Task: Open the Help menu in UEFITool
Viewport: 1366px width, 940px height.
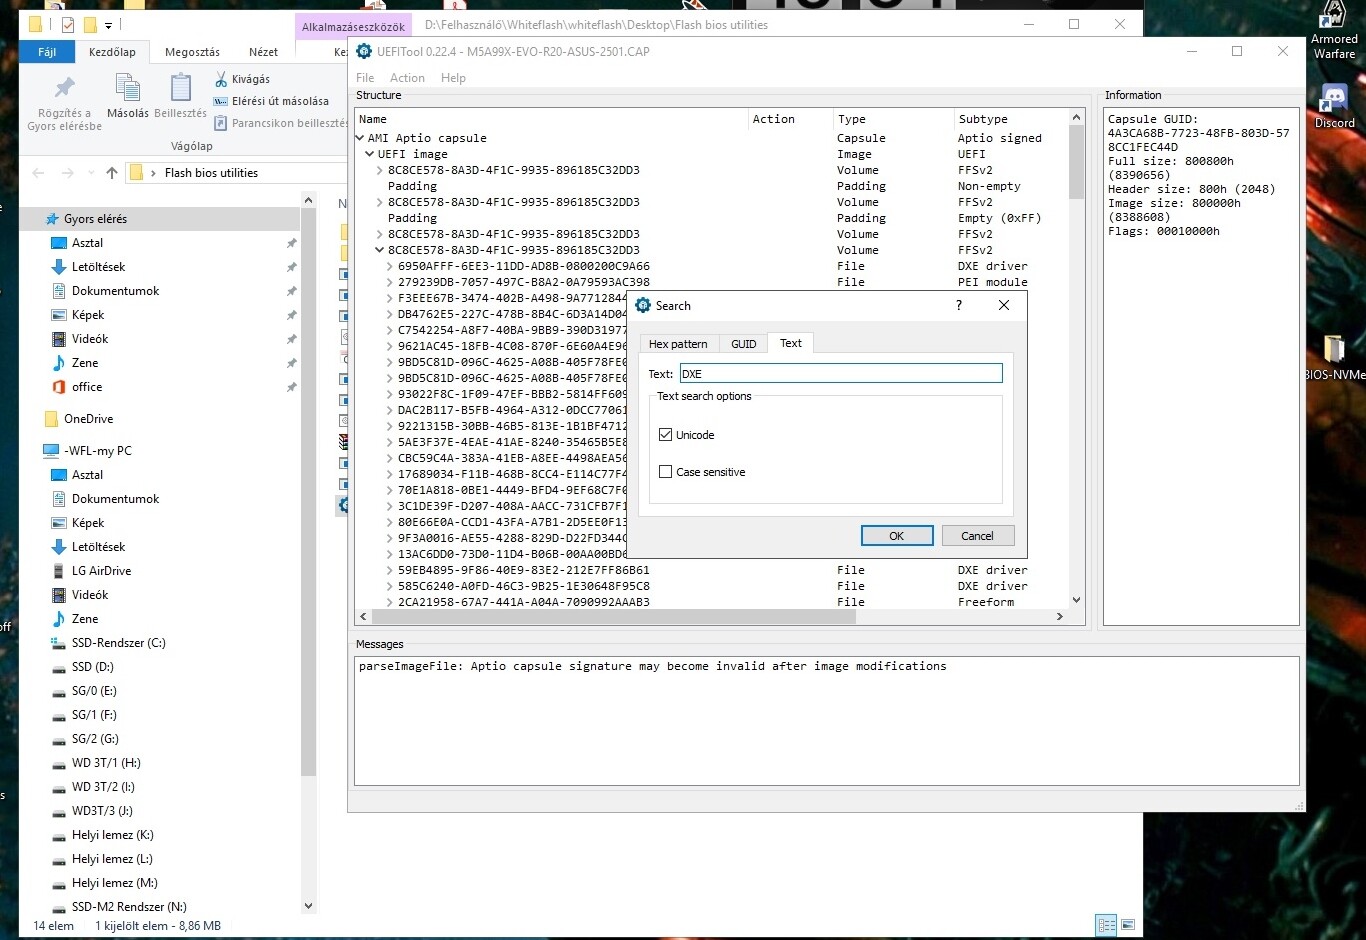Action: pyautogui.click(x=453, y=78)
